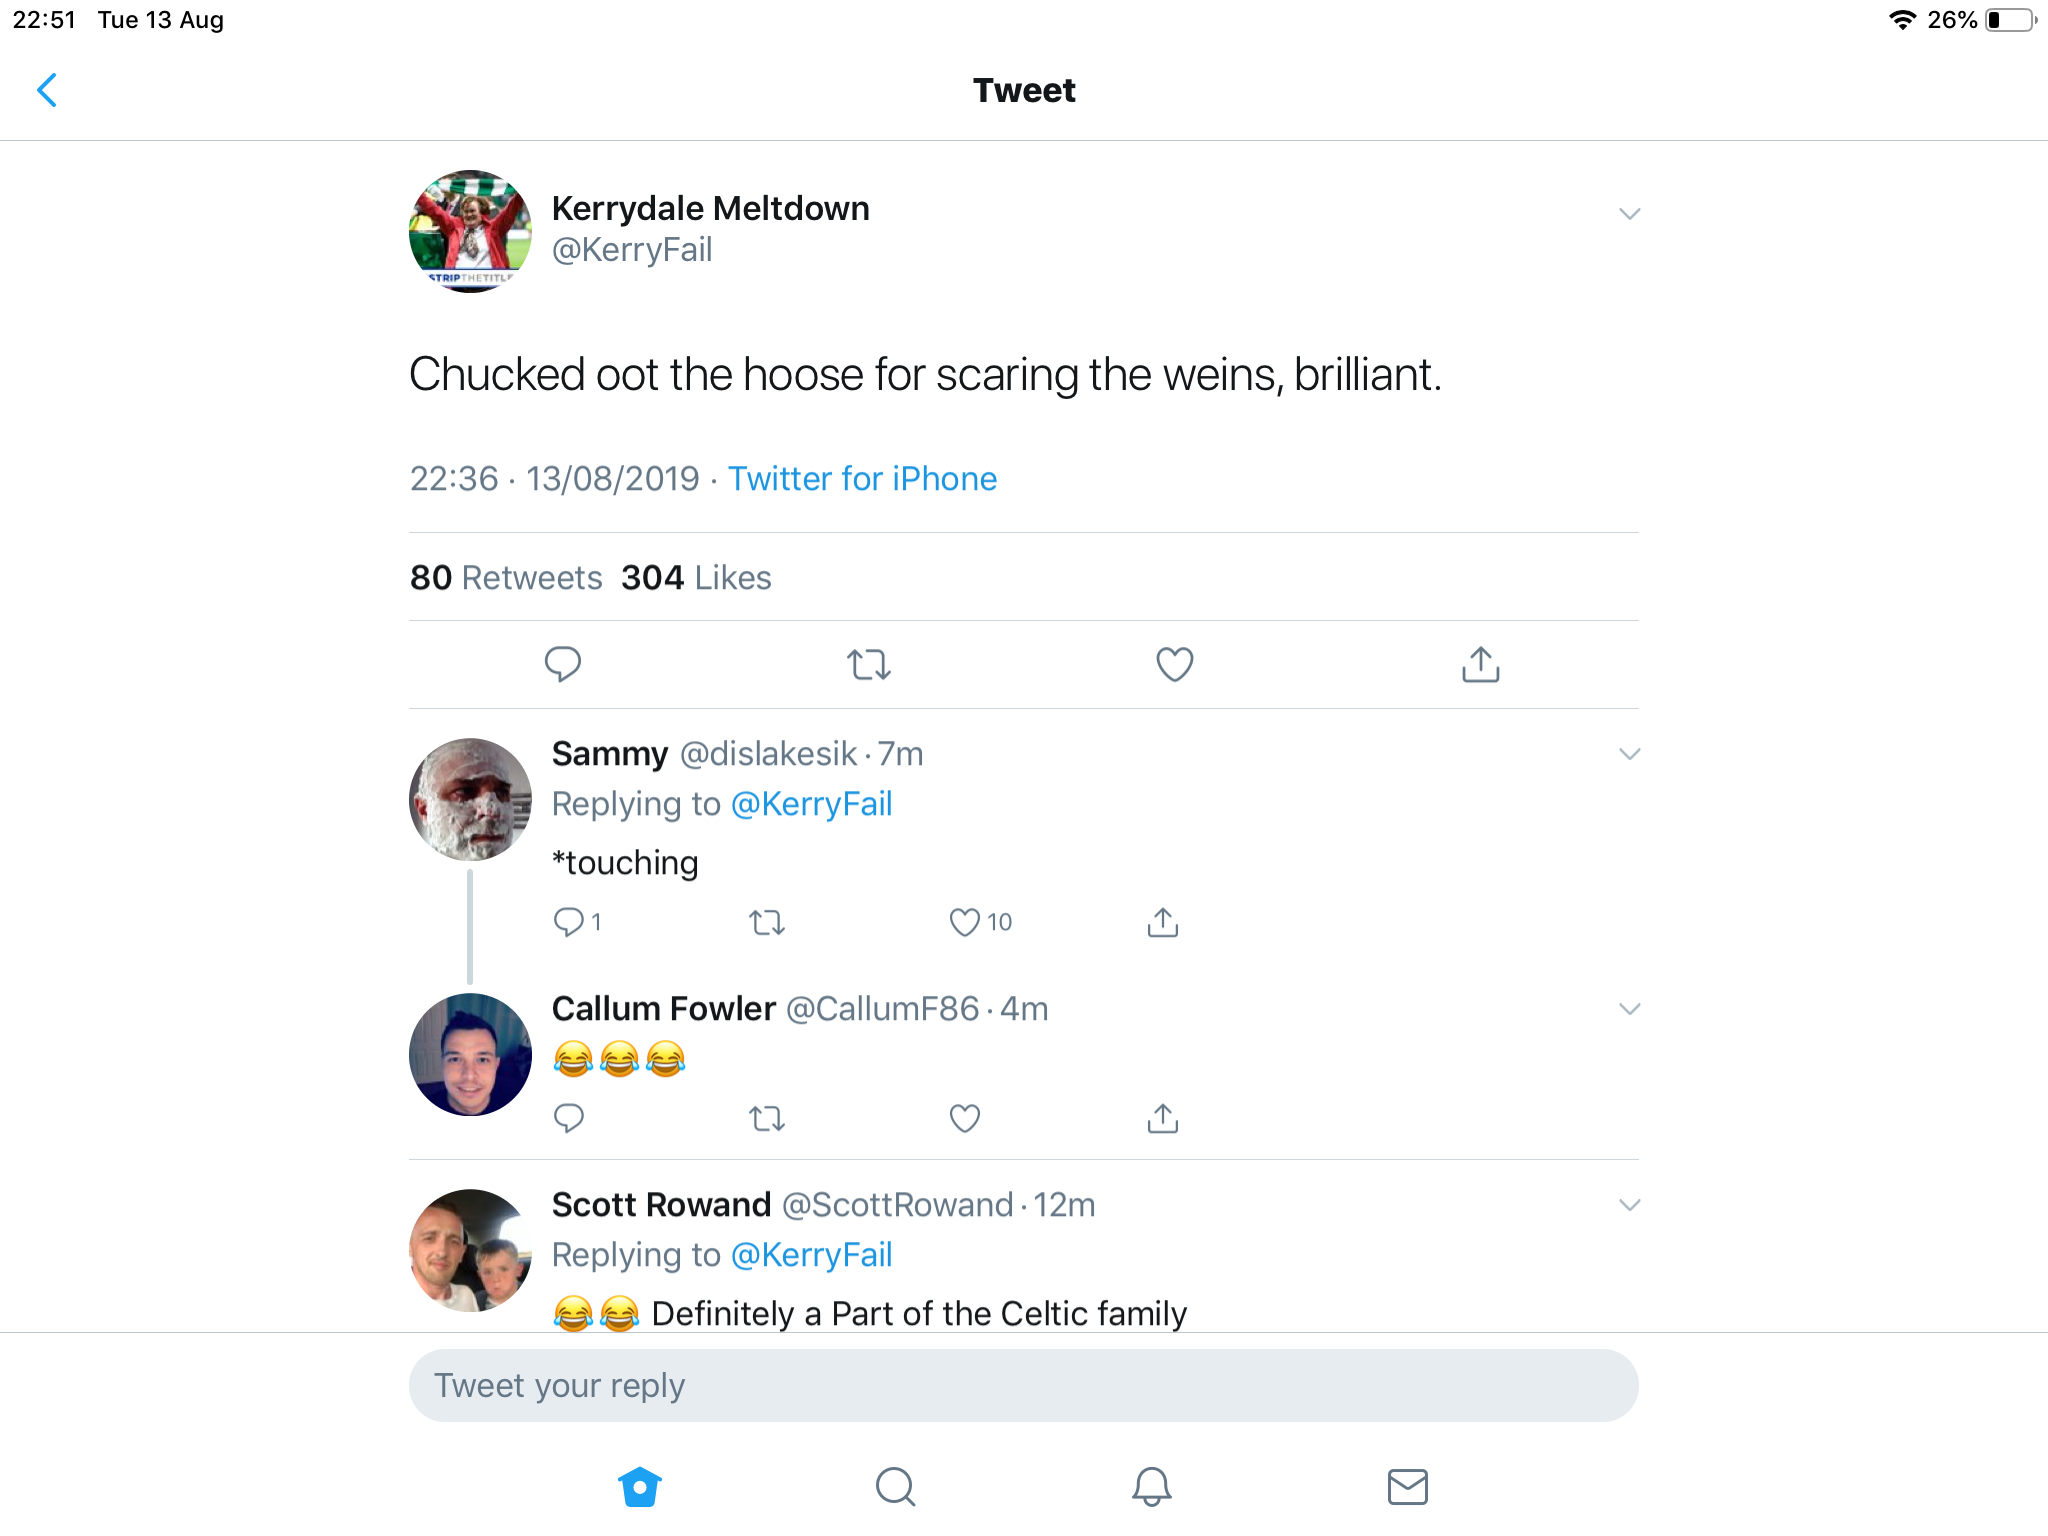The width and height of the screenshot is (2048, 1536).
Task: Open the Messages envelope tab
Action: coord(1407,1487)
